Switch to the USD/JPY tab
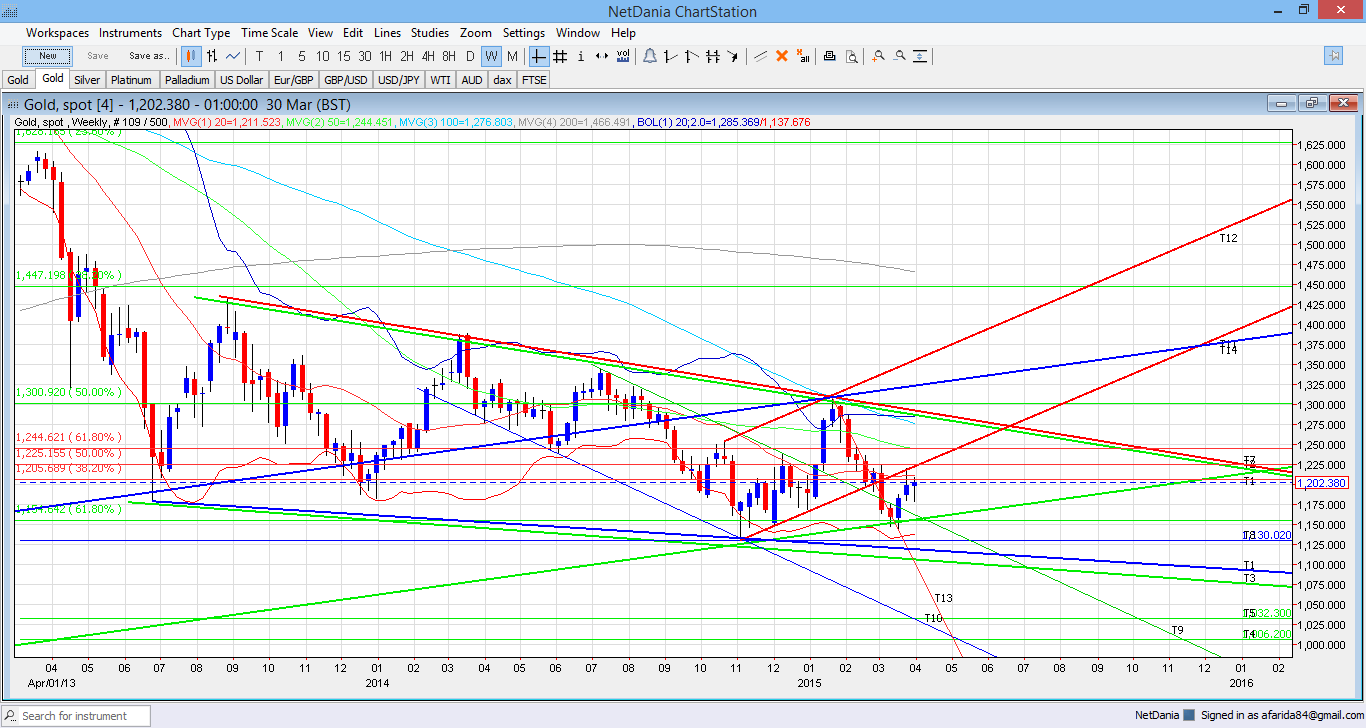1366x728 pixels. [399, 79]
